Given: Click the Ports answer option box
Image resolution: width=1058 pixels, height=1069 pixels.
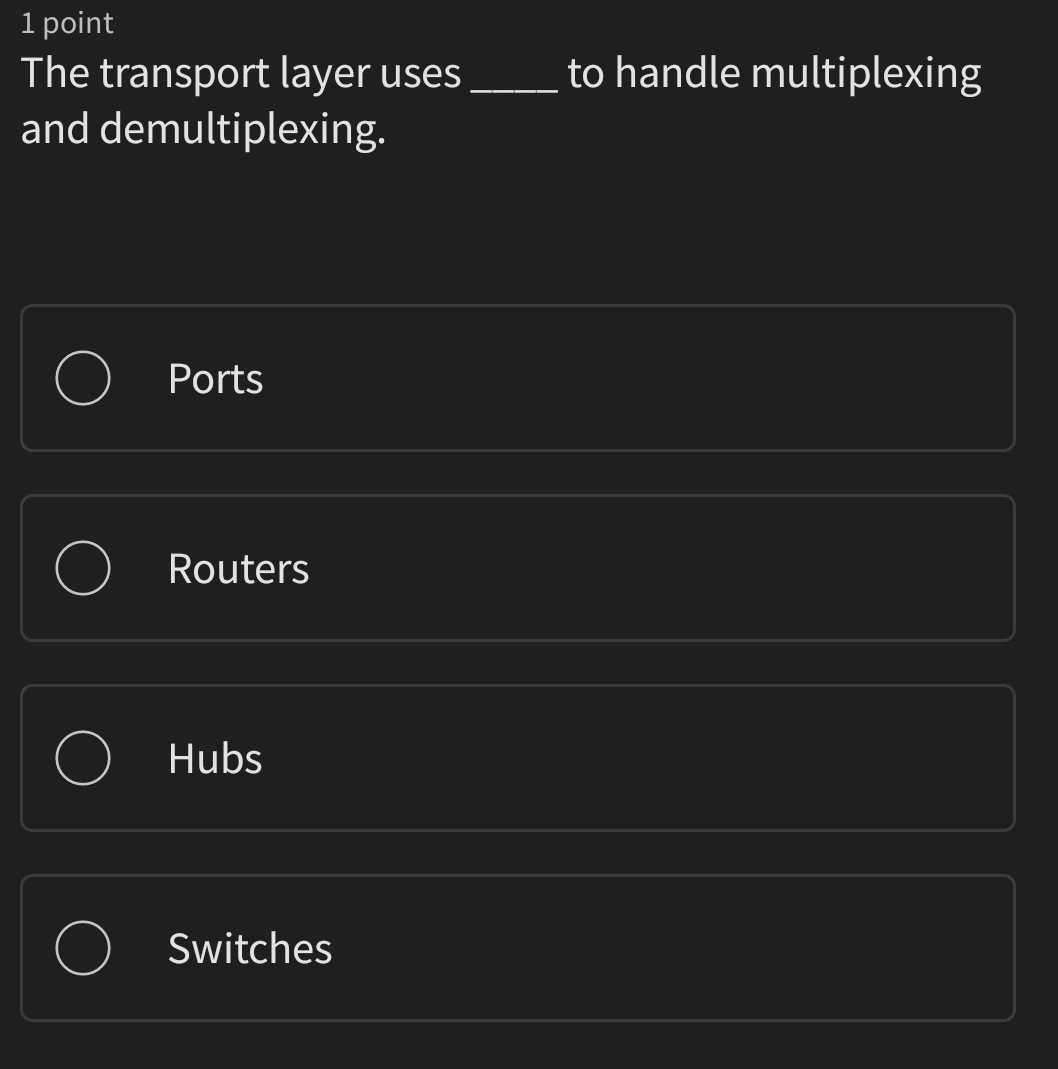Looking at the screenshot, I should (x=517, y=378).
